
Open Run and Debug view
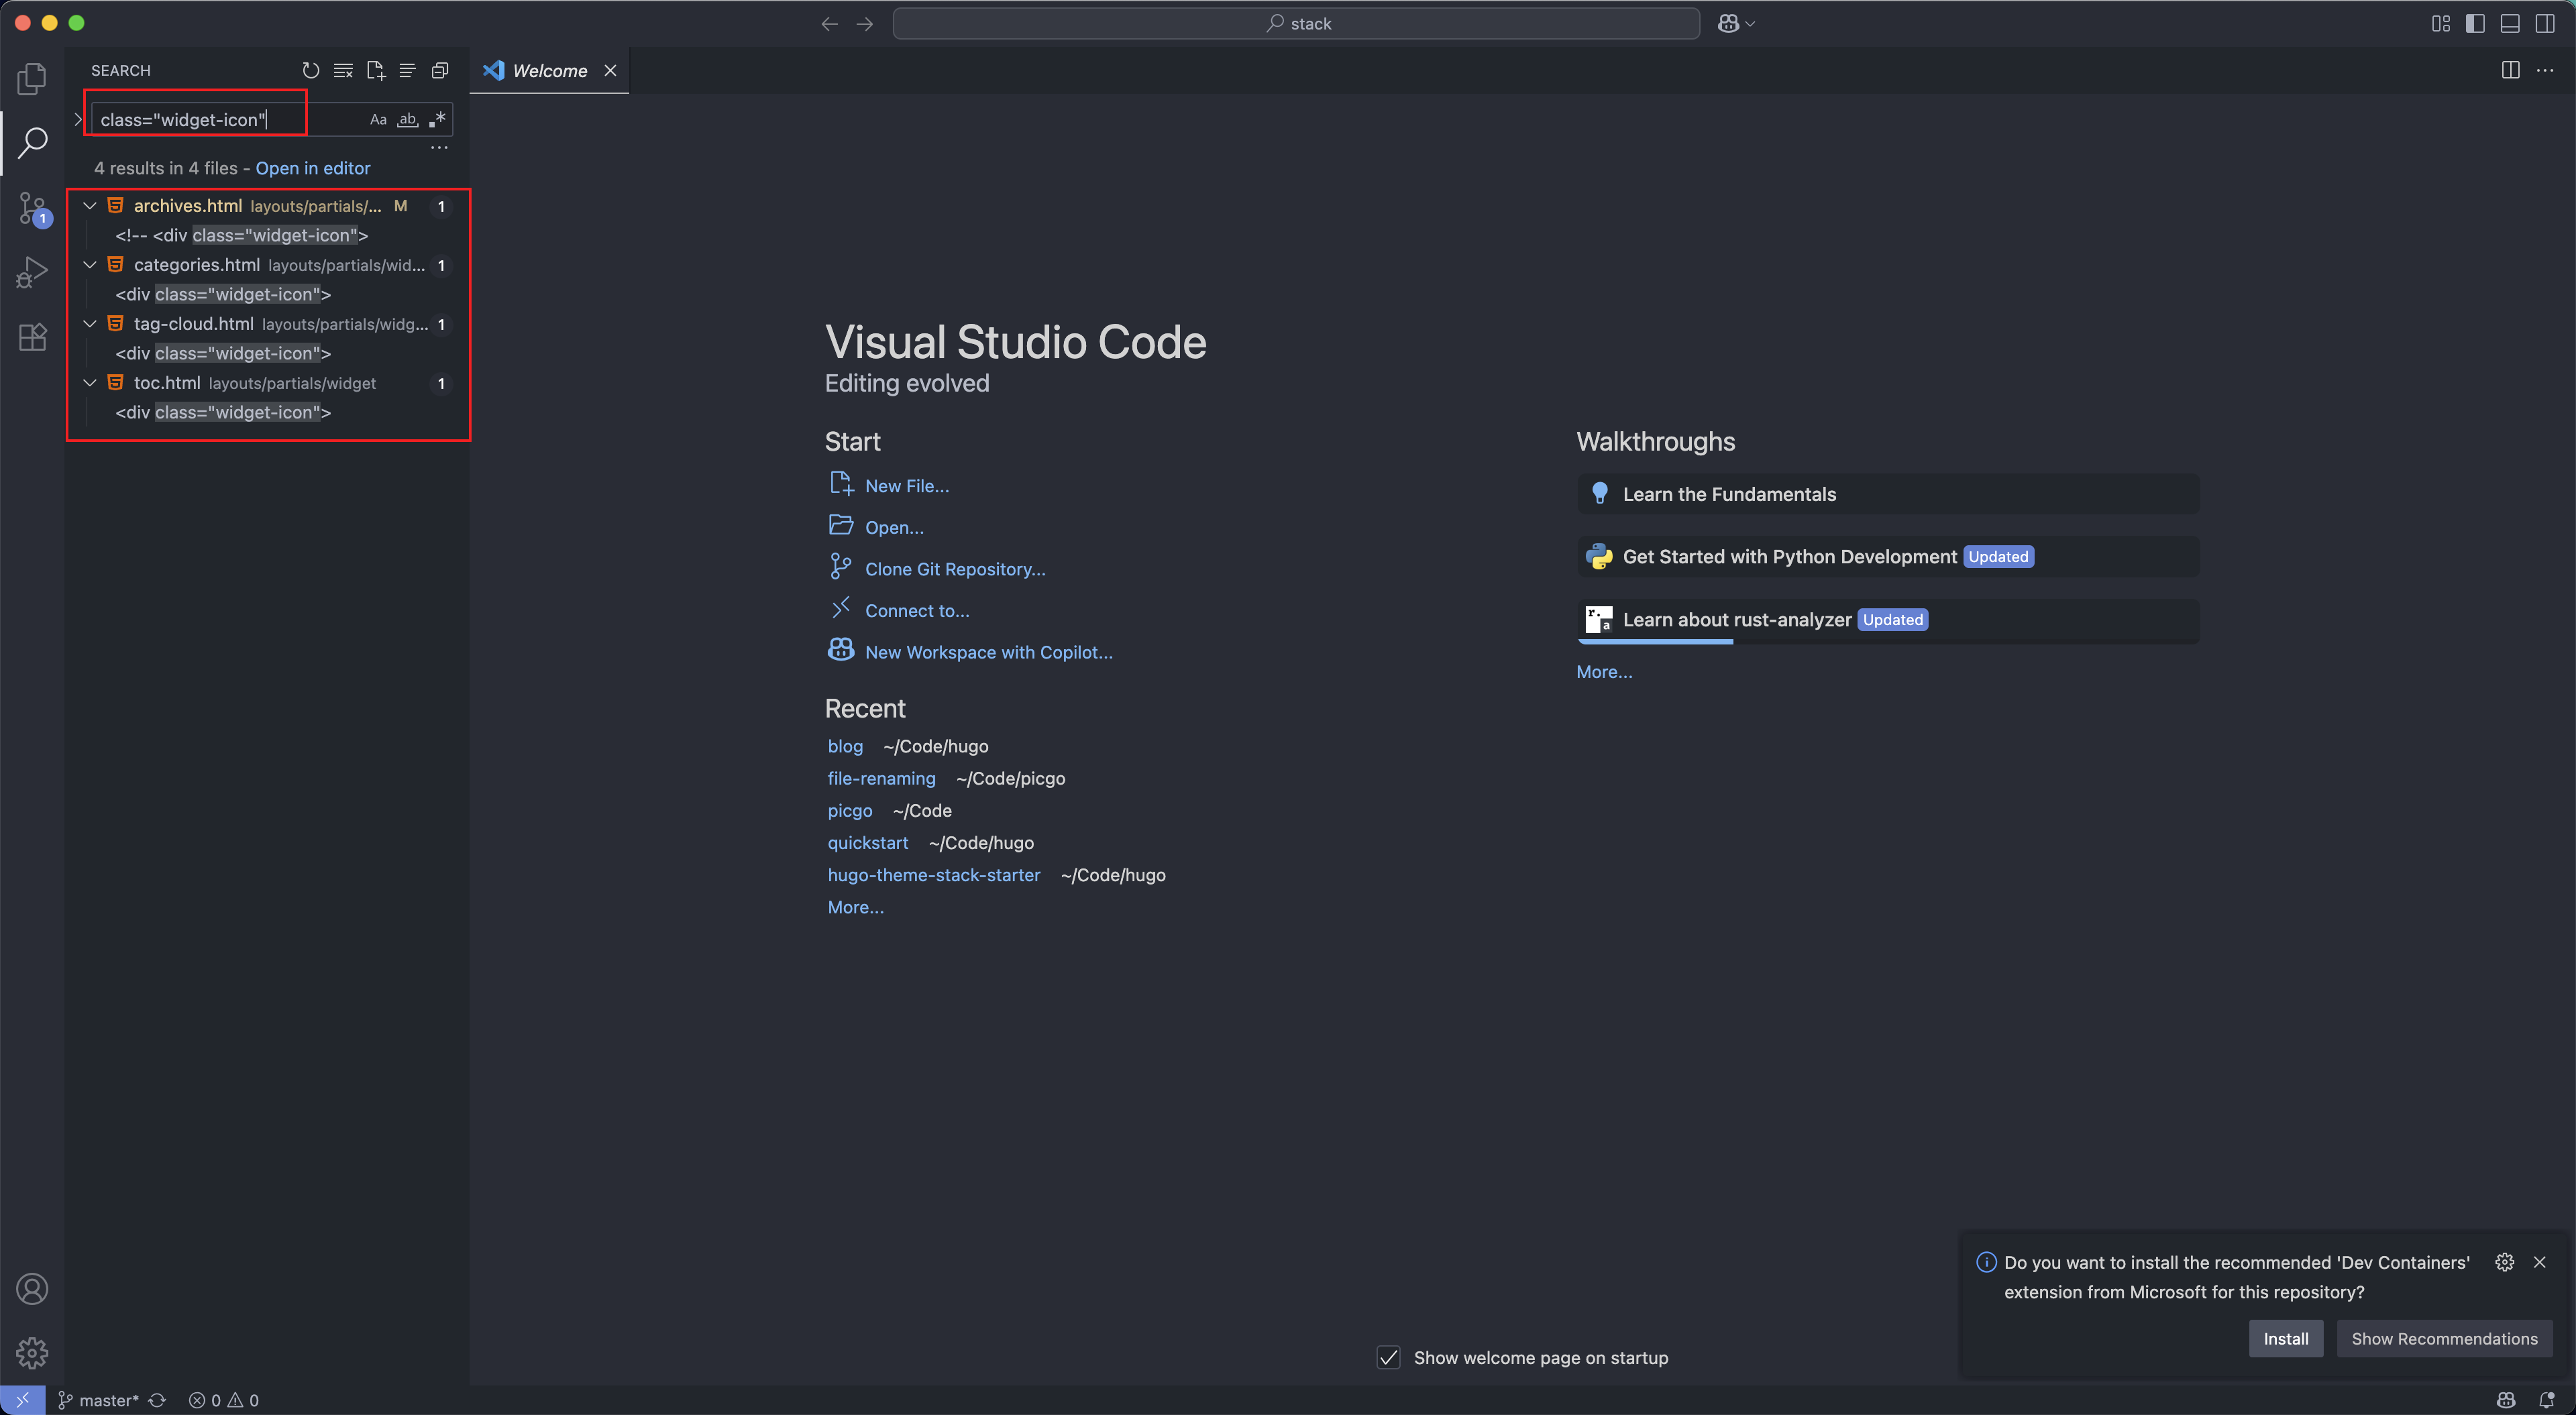pyautogui.click(x=32, y=272)
